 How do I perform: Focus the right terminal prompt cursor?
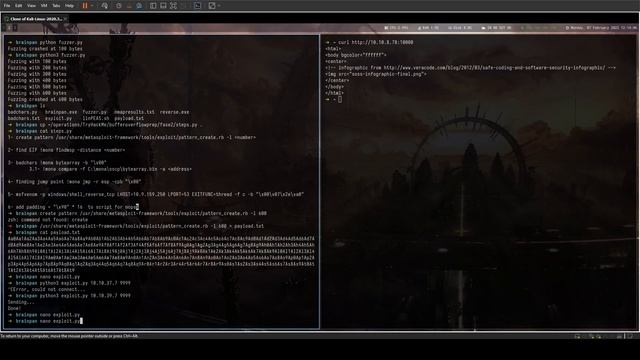pos(340,99)
